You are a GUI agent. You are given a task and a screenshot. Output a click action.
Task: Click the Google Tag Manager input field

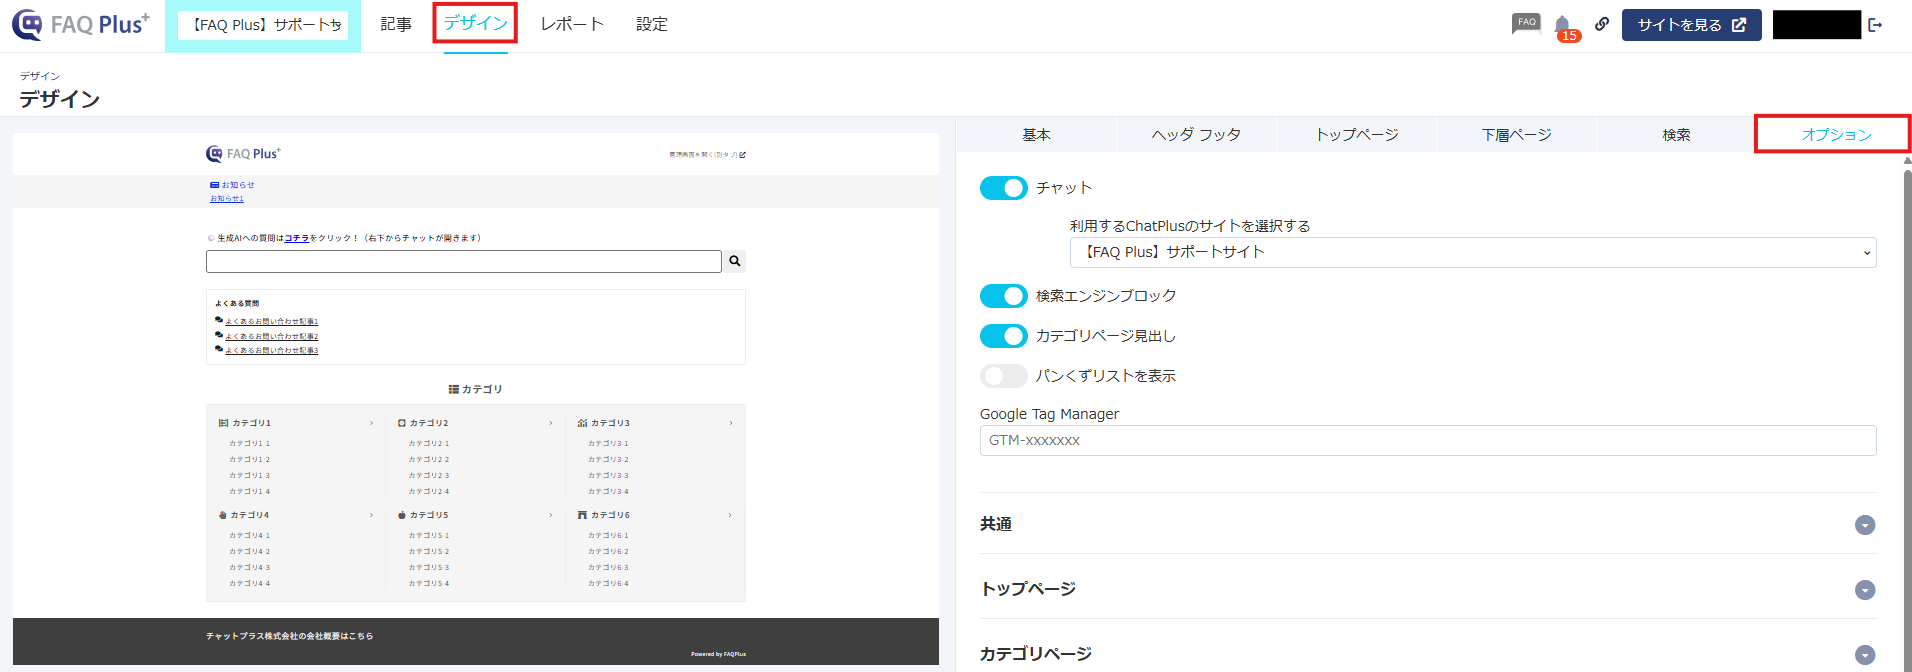pos(1428,440)
